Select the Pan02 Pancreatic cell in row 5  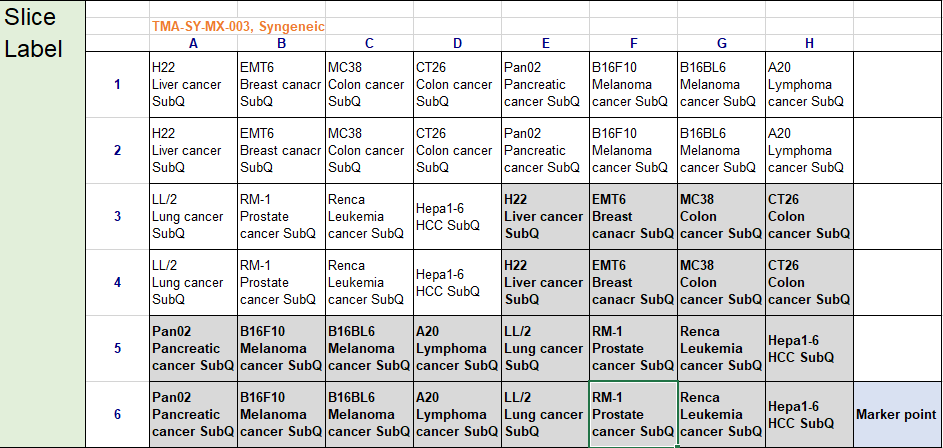coord(193,348)
